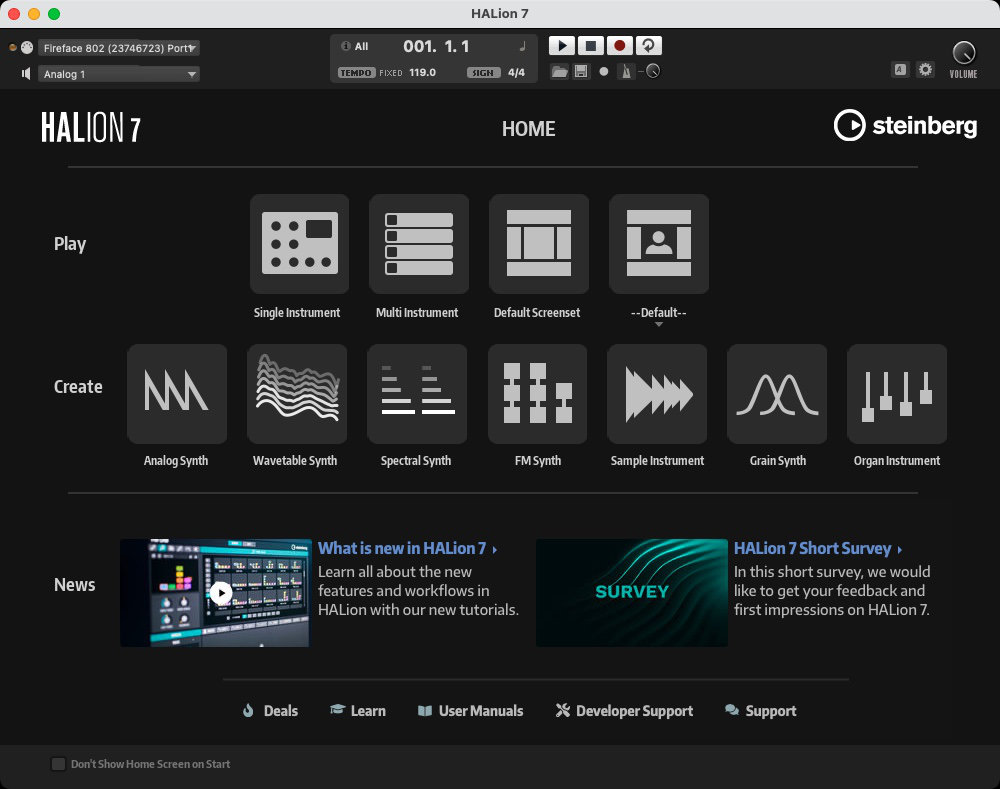Create a new Wavetable Synth
This screenshot has height=789, width=1000.
point(297,394)
